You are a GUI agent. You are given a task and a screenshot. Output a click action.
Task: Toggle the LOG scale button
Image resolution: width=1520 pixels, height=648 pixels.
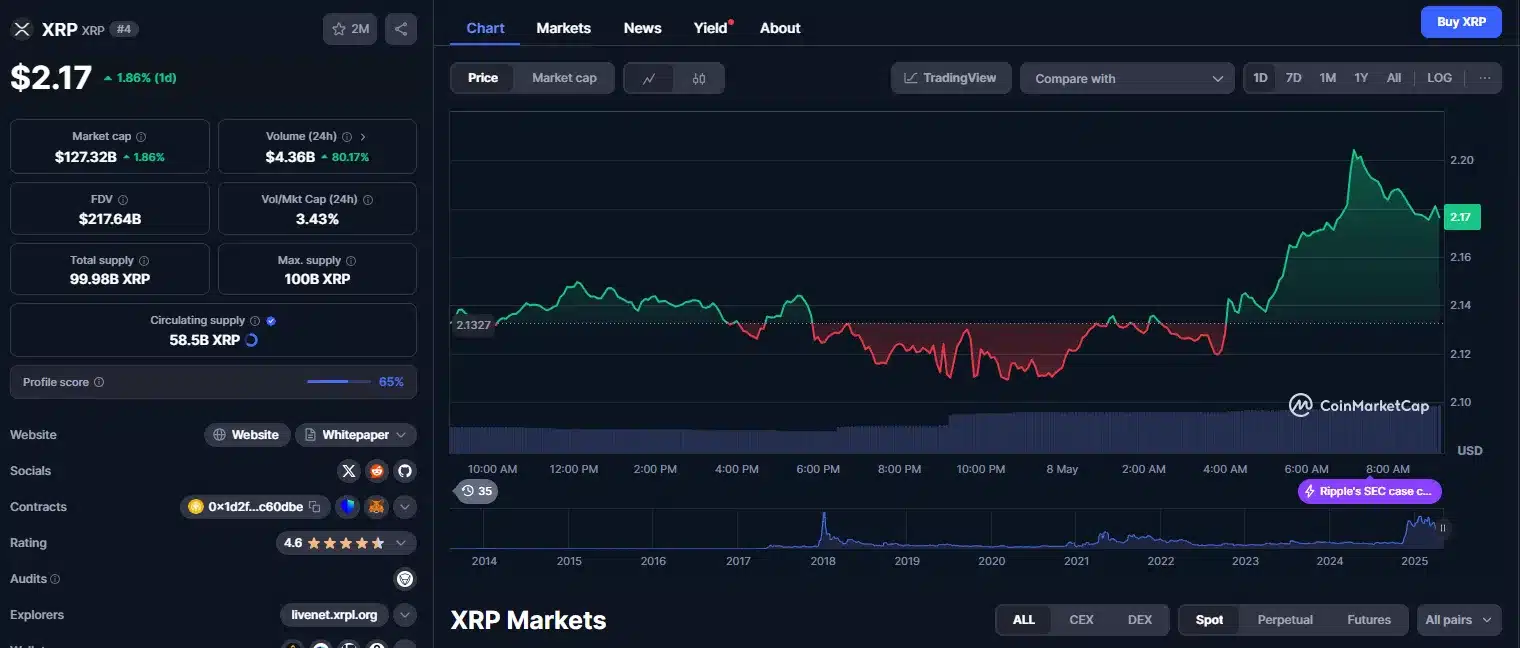click(x=1439, y=78)
